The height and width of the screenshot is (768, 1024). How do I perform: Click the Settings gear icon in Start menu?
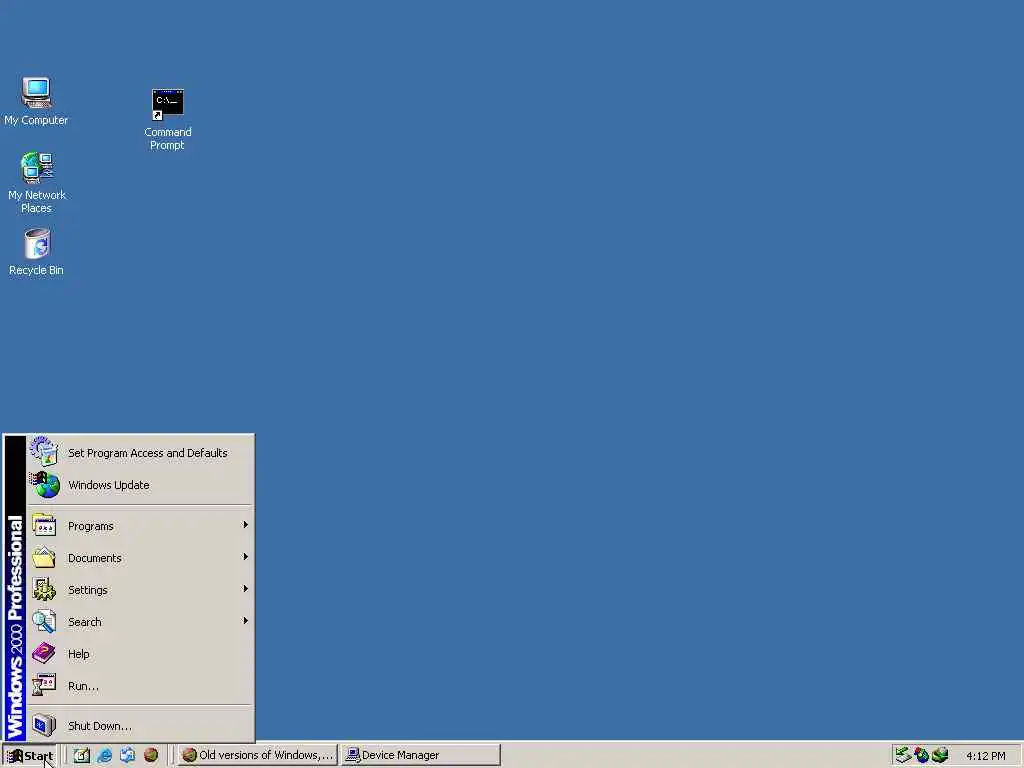[x=44, y=589]
